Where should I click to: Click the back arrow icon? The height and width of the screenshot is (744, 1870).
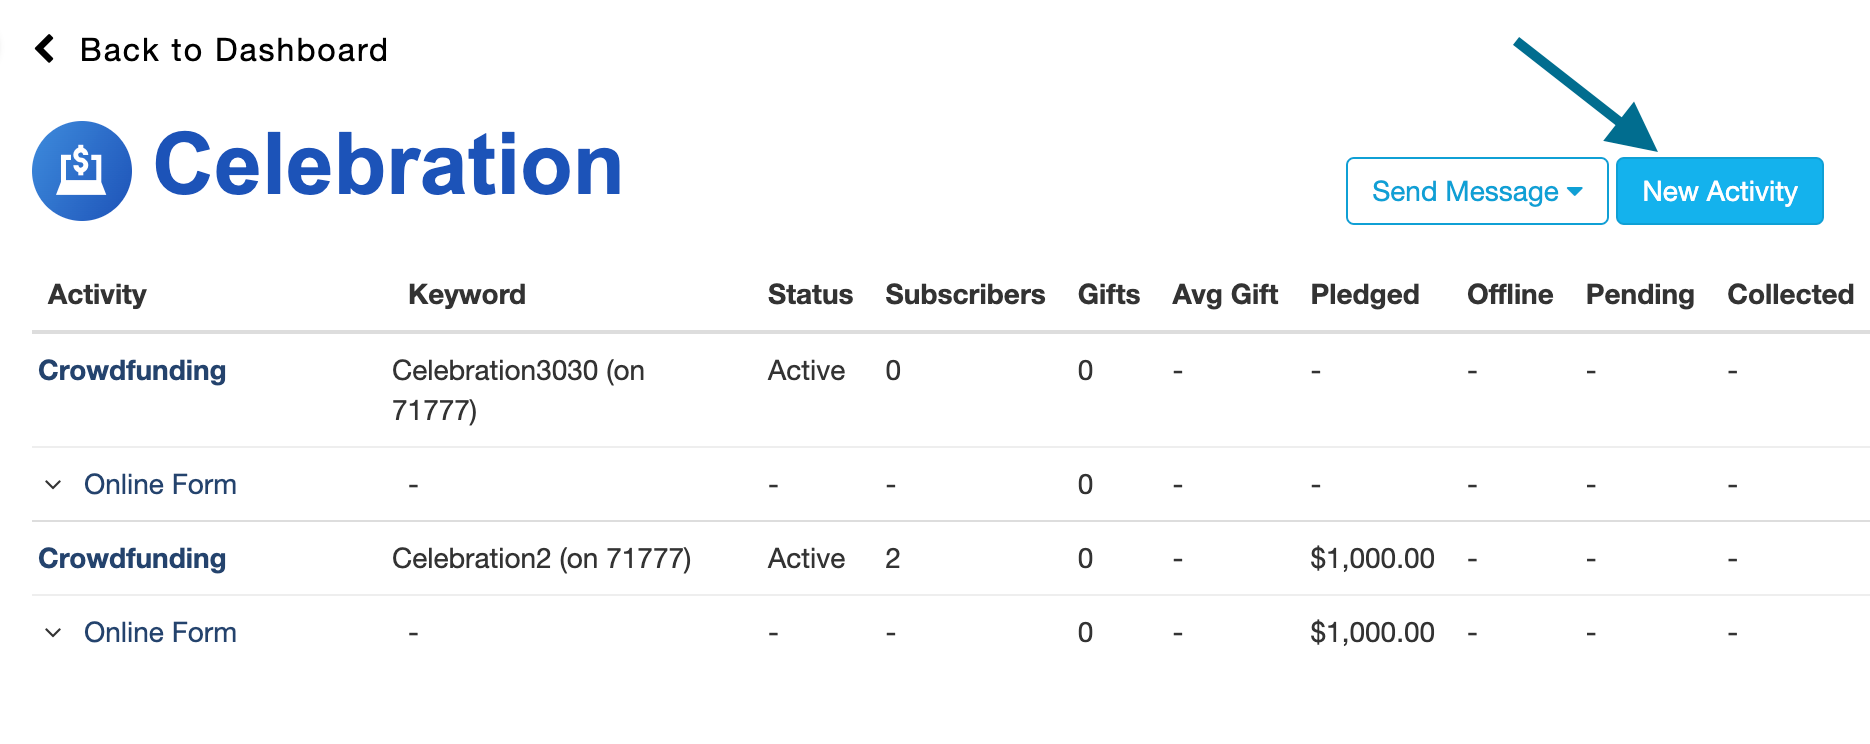45,49
